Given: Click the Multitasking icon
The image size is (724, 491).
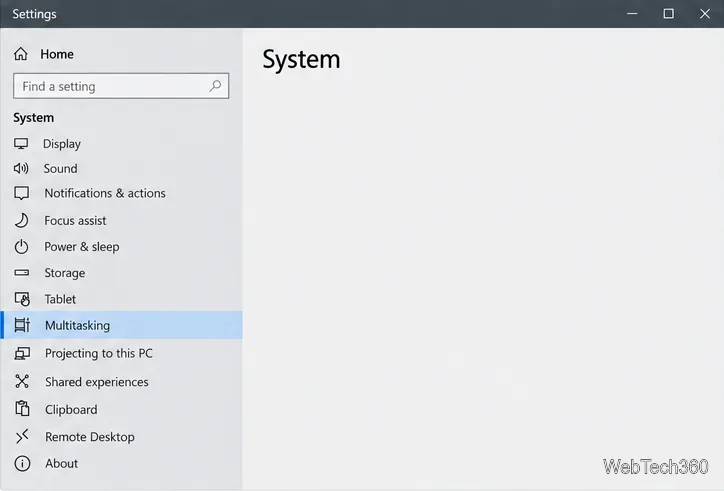Looking at the screenshot, I should tap(22, 325).
